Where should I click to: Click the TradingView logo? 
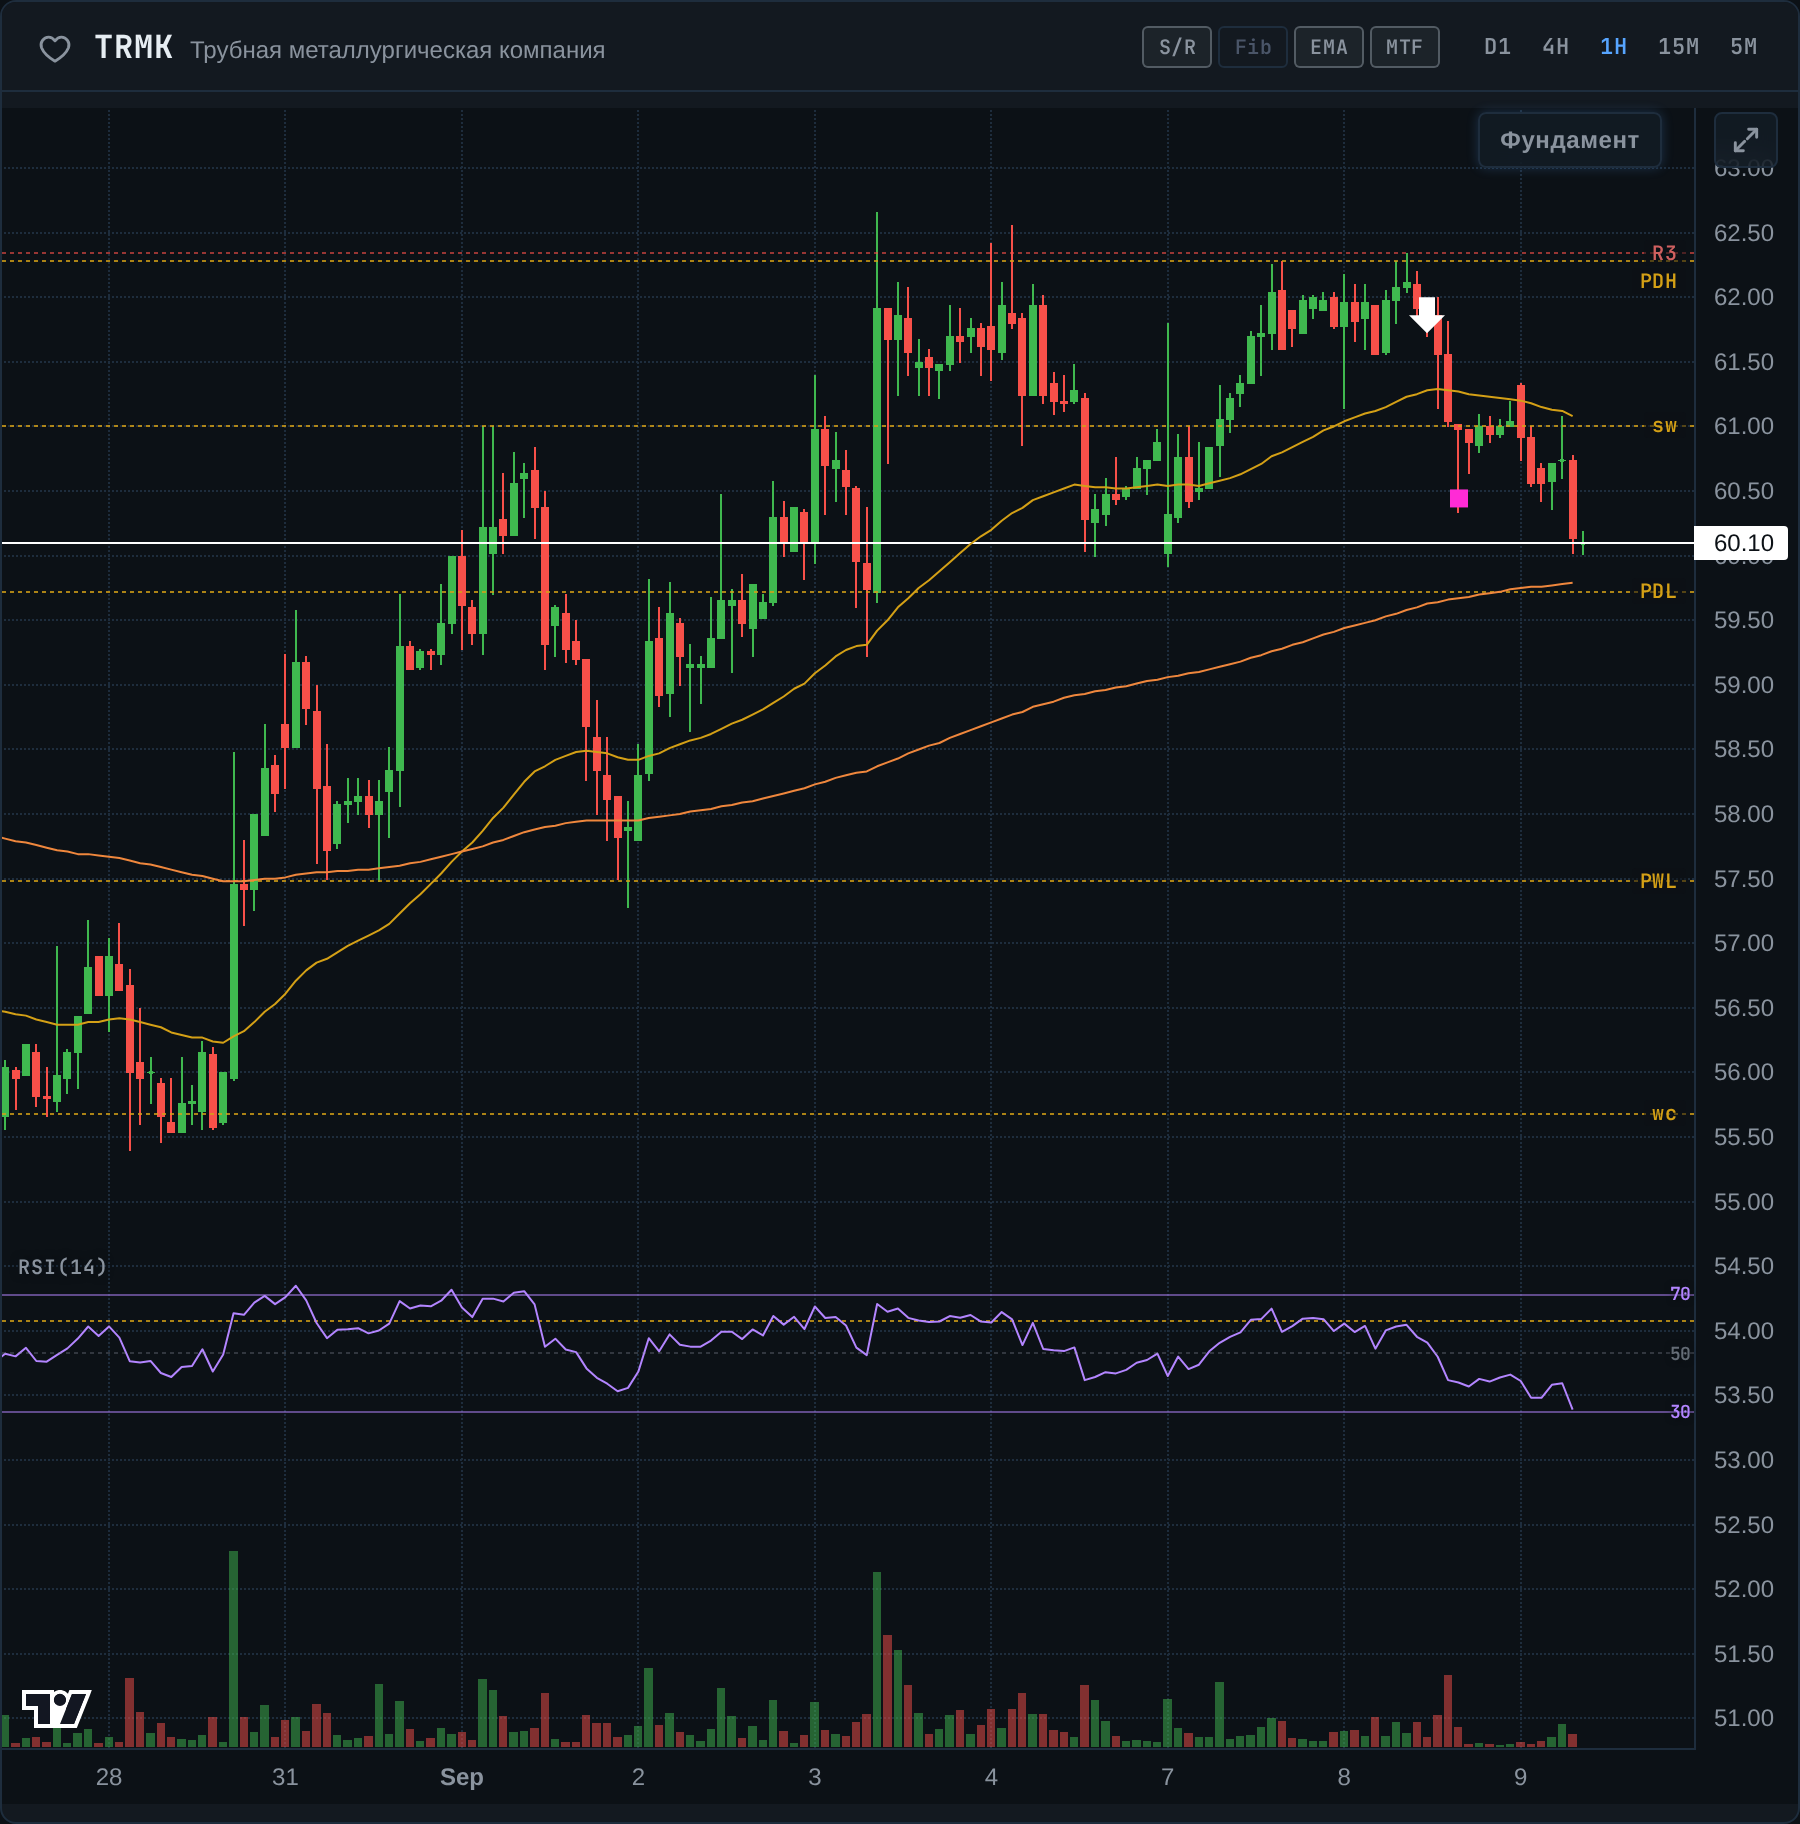(56, 1708)
